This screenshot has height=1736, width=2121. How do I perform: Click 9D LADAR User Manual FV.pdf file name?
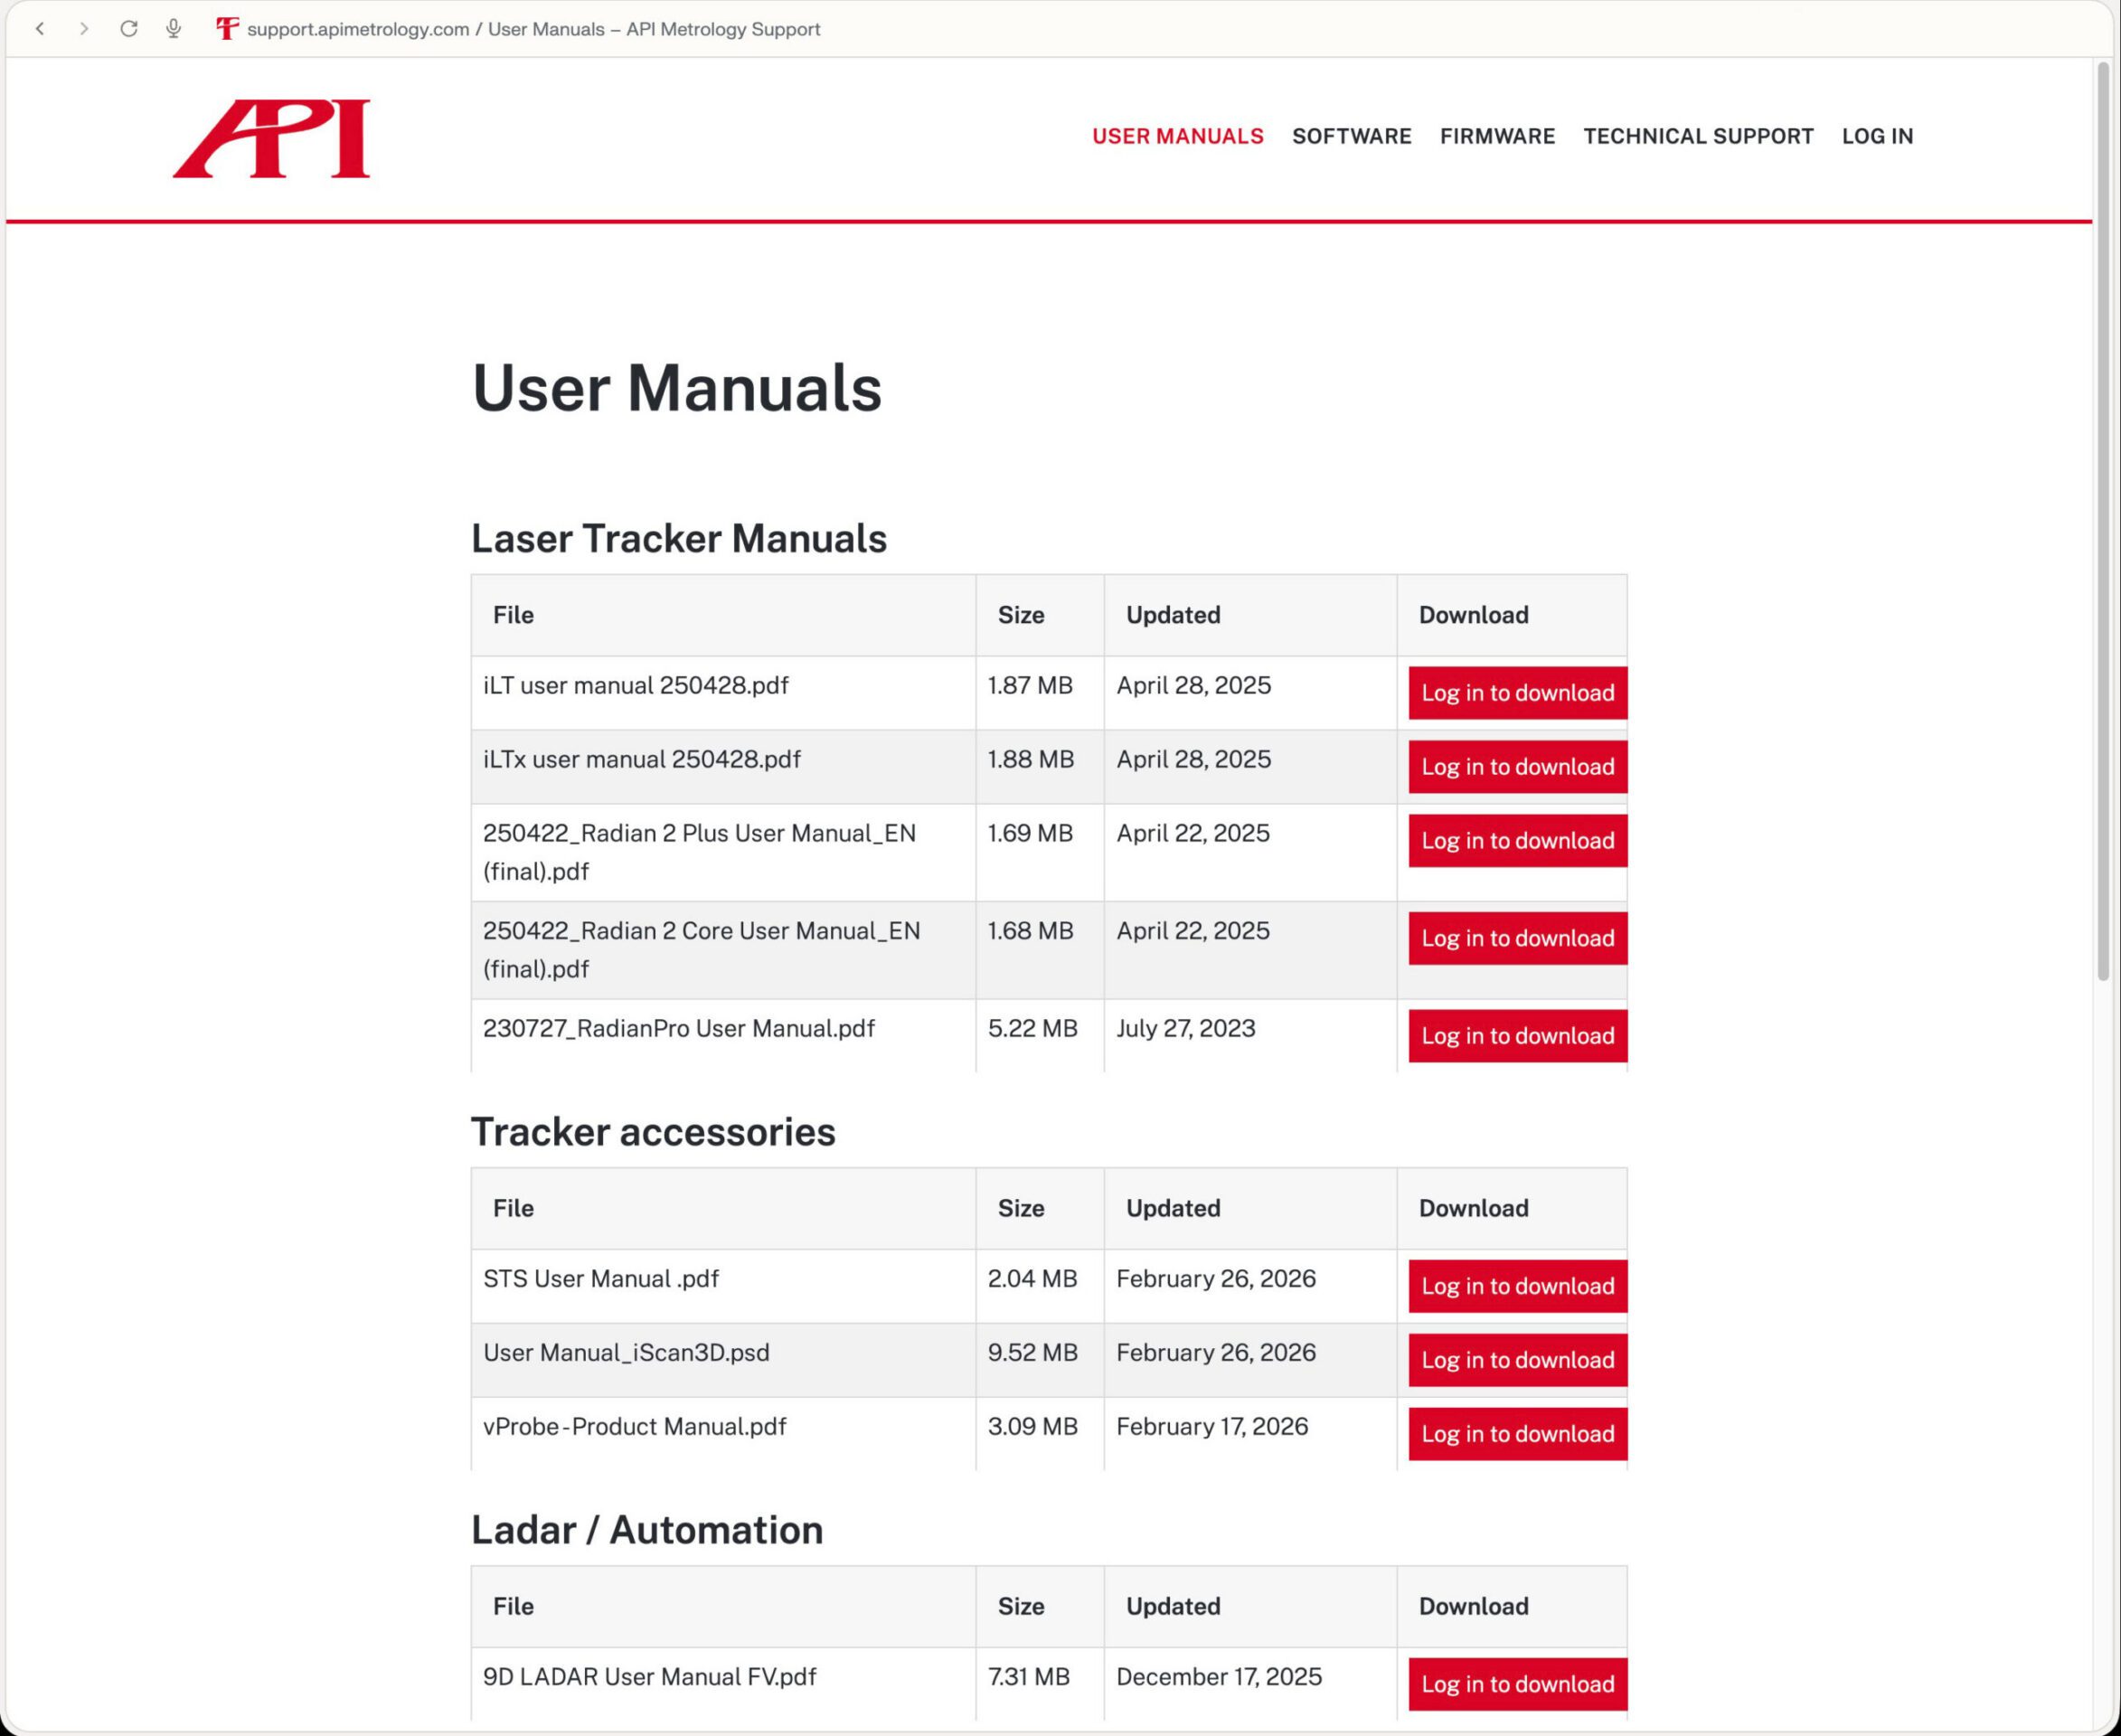tap(649, 1677)
